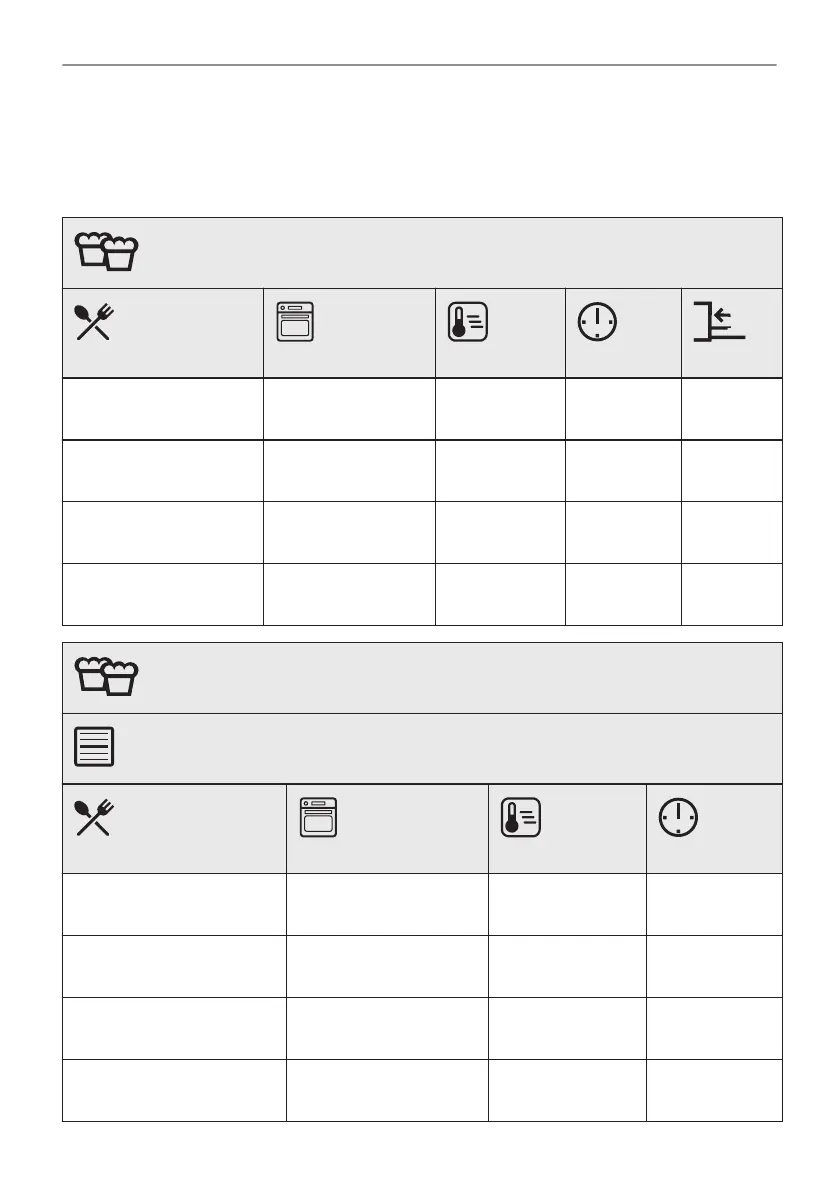839x1191 pixels.
Task: Click the oven icon in the upper table
Action: click(x=295, y=322)
